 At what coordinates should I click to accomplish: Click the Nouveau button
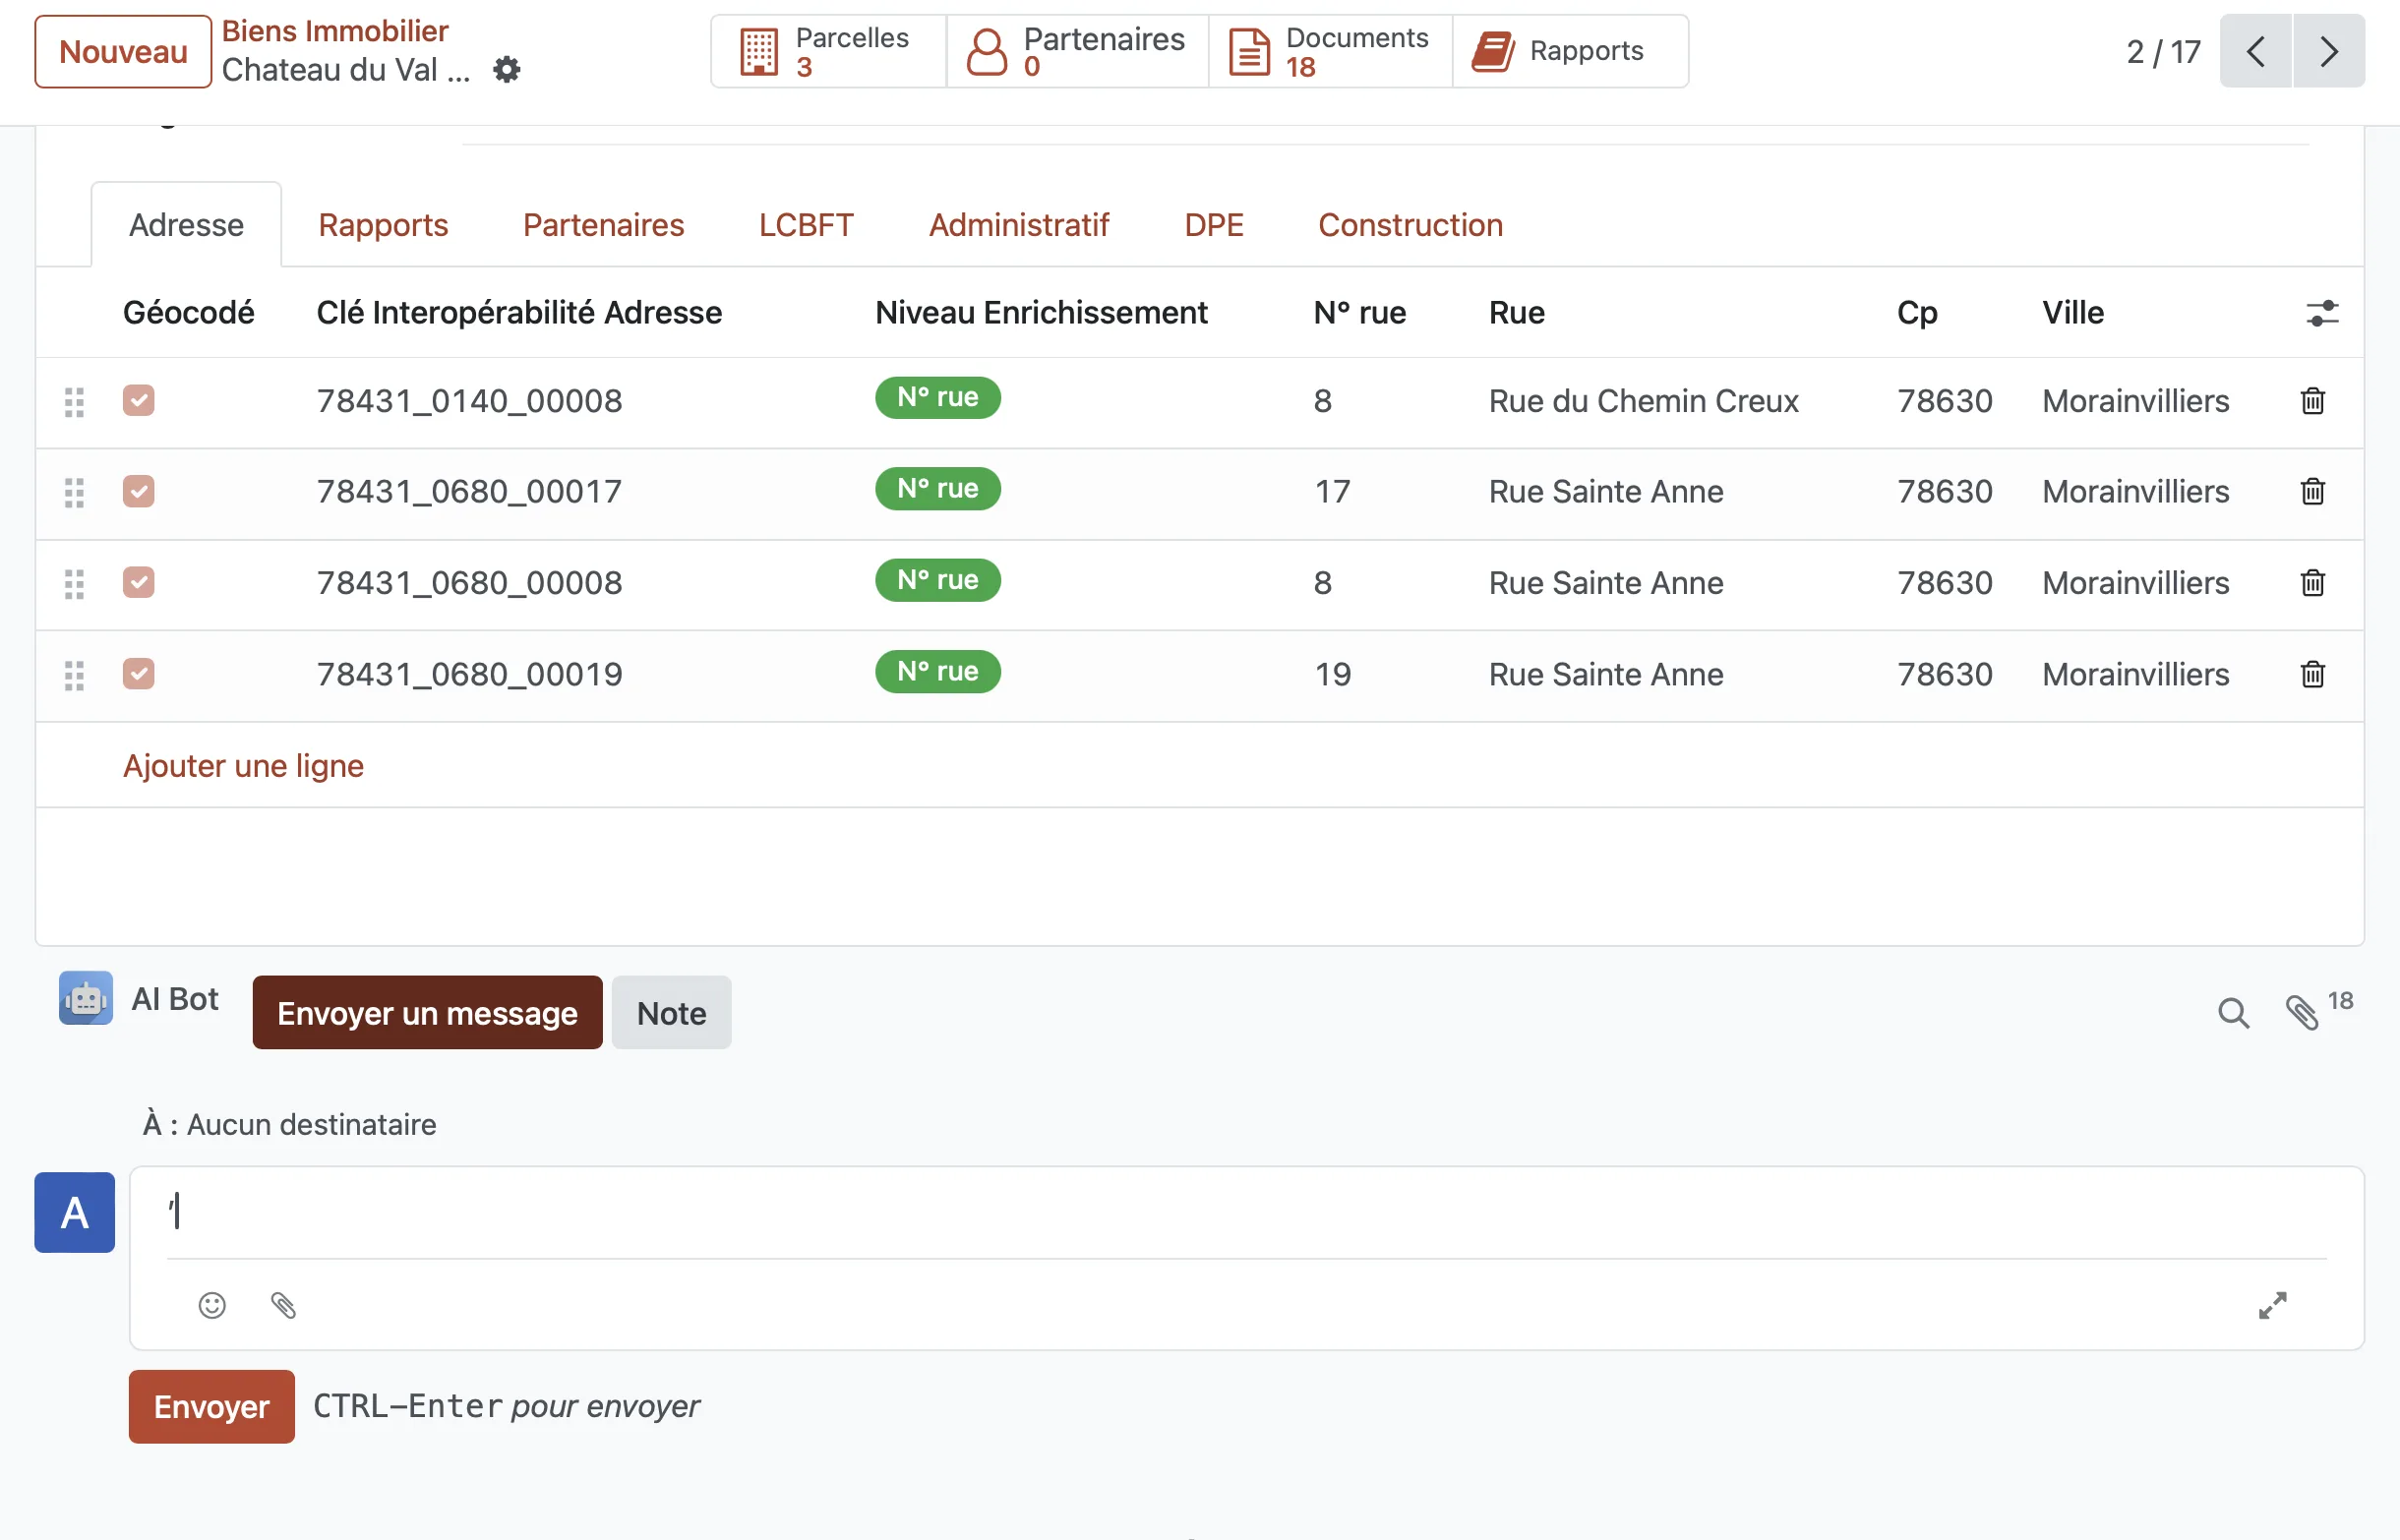click(123, 51)
